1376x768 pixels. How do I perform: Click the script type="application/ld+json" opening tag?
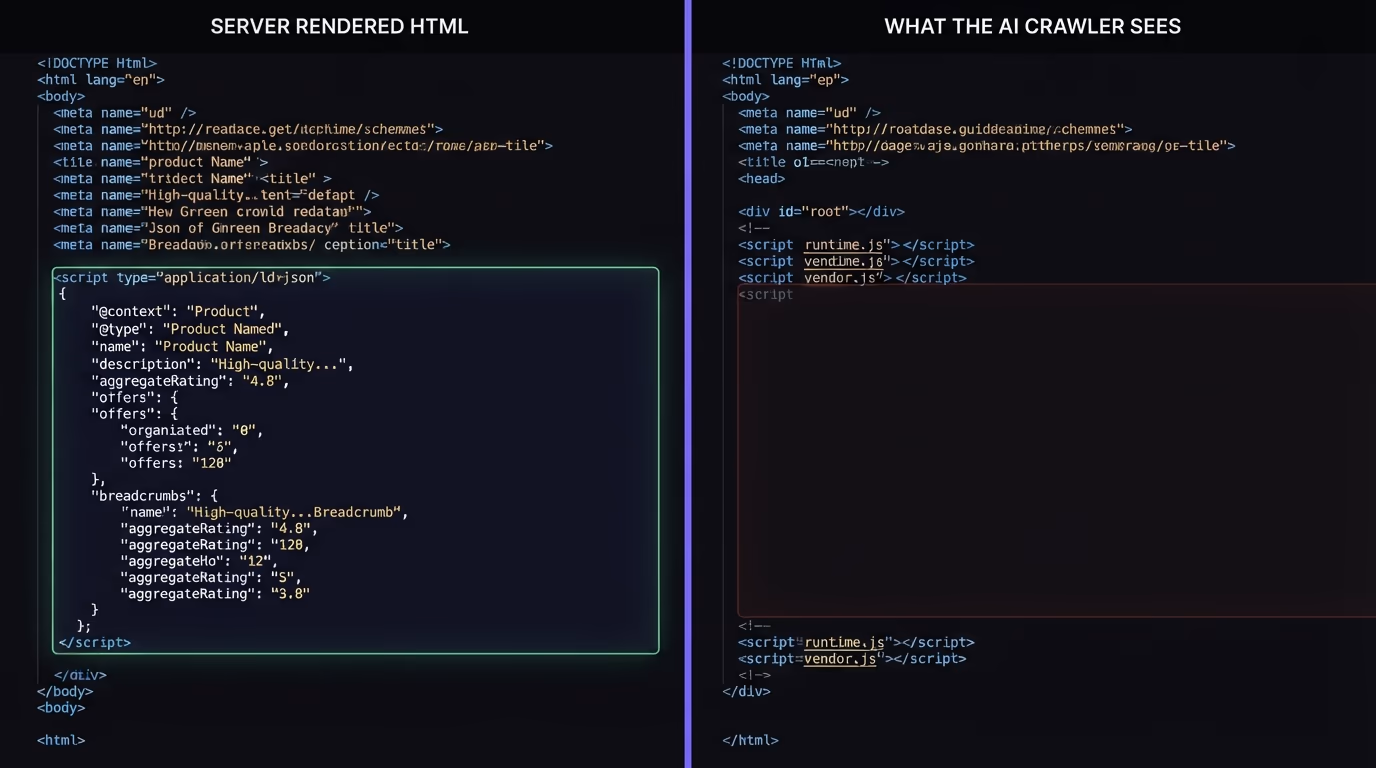click(x=192, y=277)
